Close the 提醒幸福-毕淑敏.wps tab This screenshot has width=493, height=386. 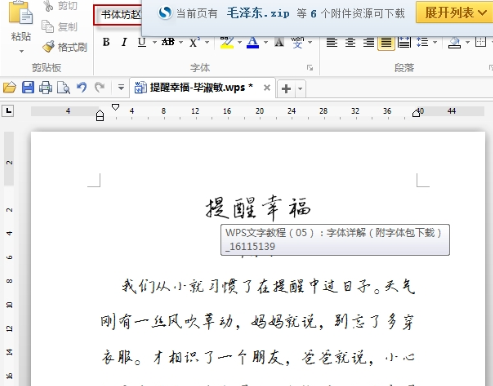pos(267,88)
